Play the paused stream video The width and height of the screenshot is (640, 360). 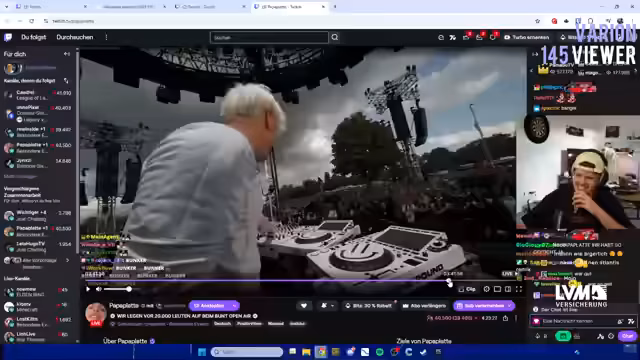[x=88, y=289]
